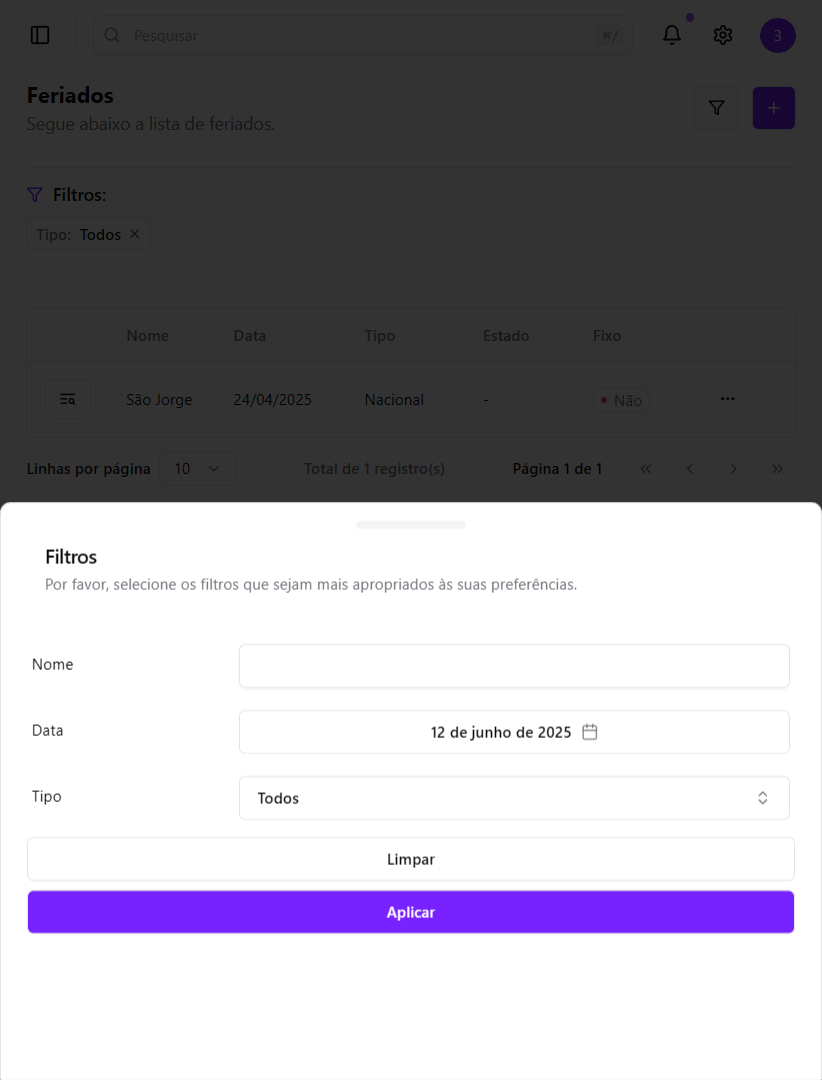The width and height of the screenshot is (822, 1080).
Task: Go to the next page
Action: tap(734, 468)
